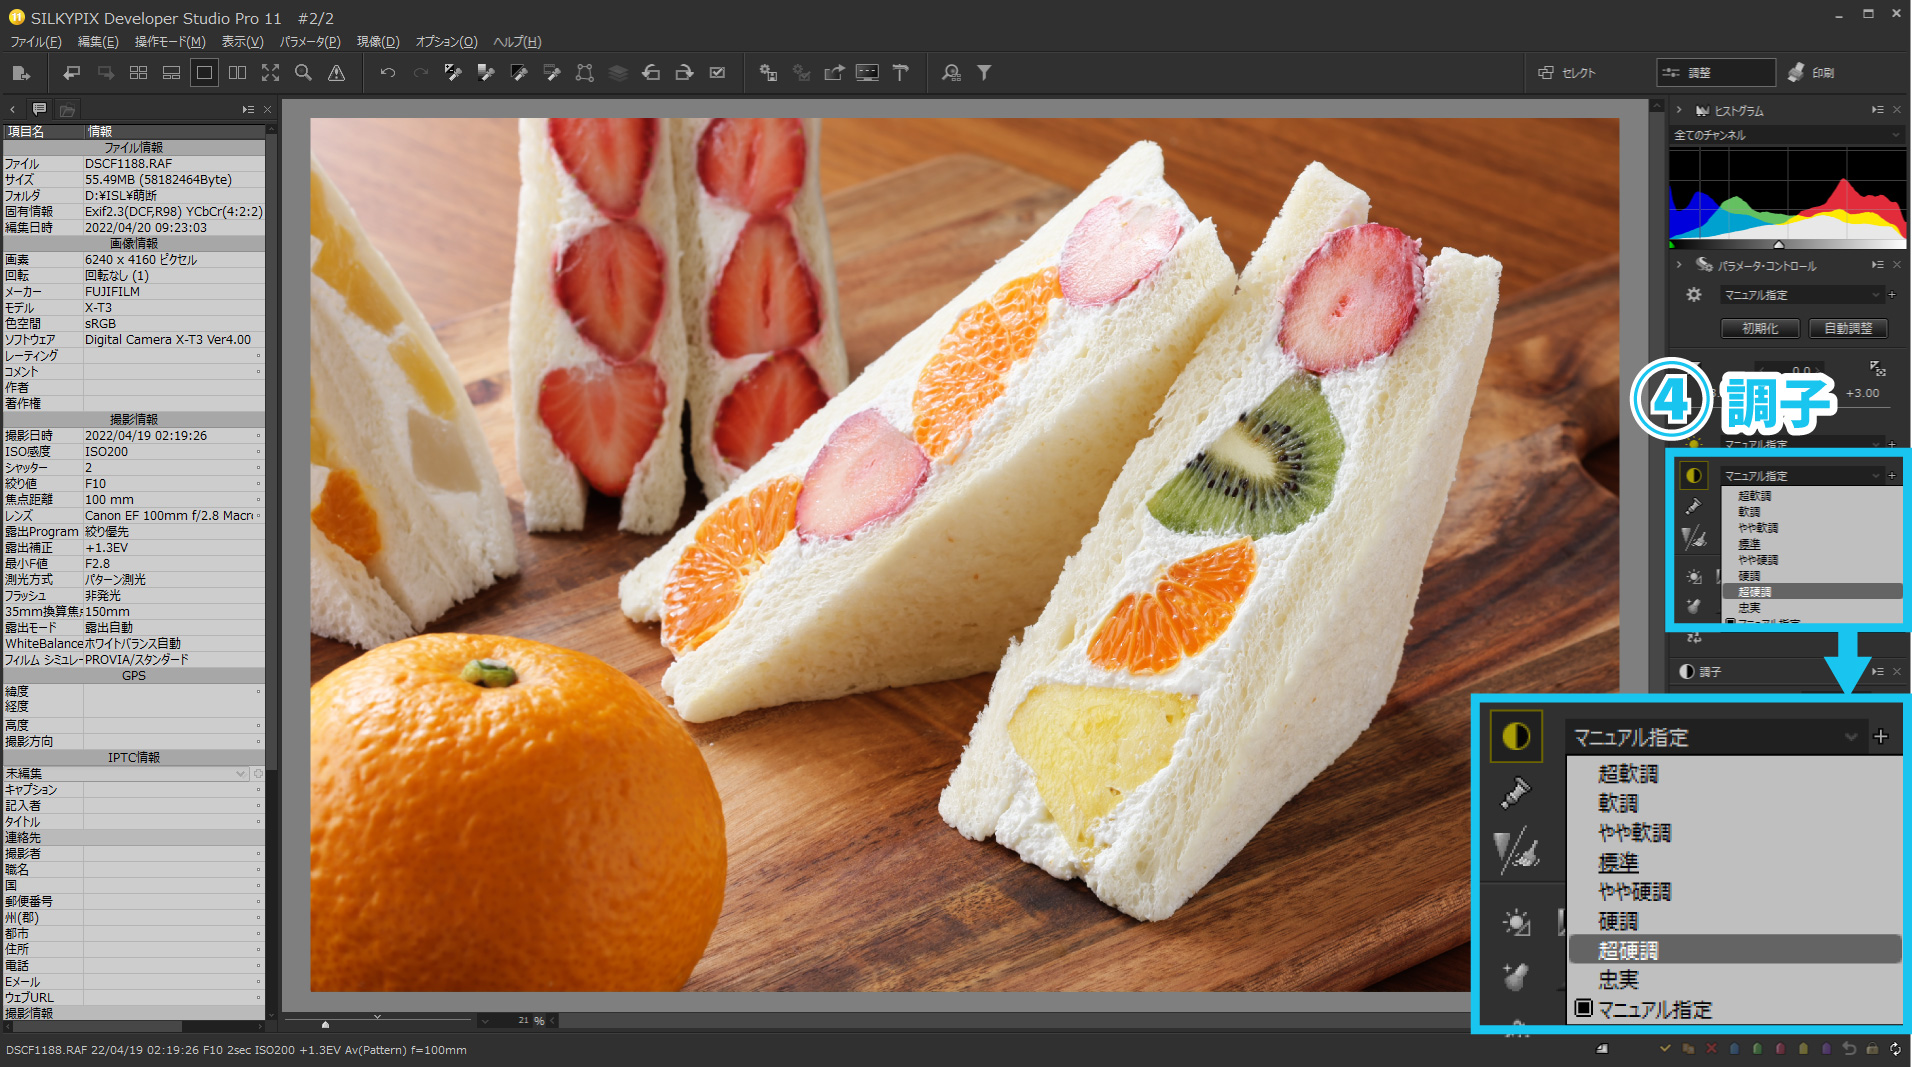The image size is (1912, 1067).
Task: Rotate image right with toolbar icon
Action: click(x=684, y=73)
